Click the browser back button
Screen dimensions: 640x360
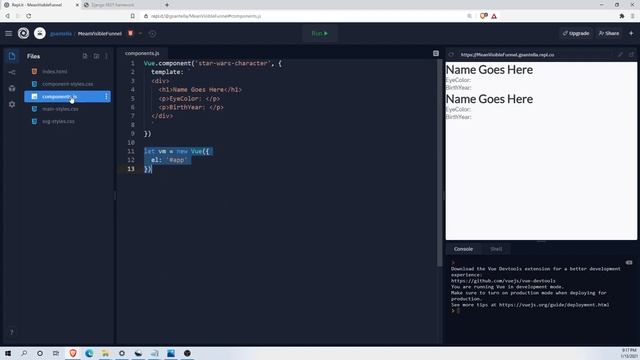pos(7,16)
